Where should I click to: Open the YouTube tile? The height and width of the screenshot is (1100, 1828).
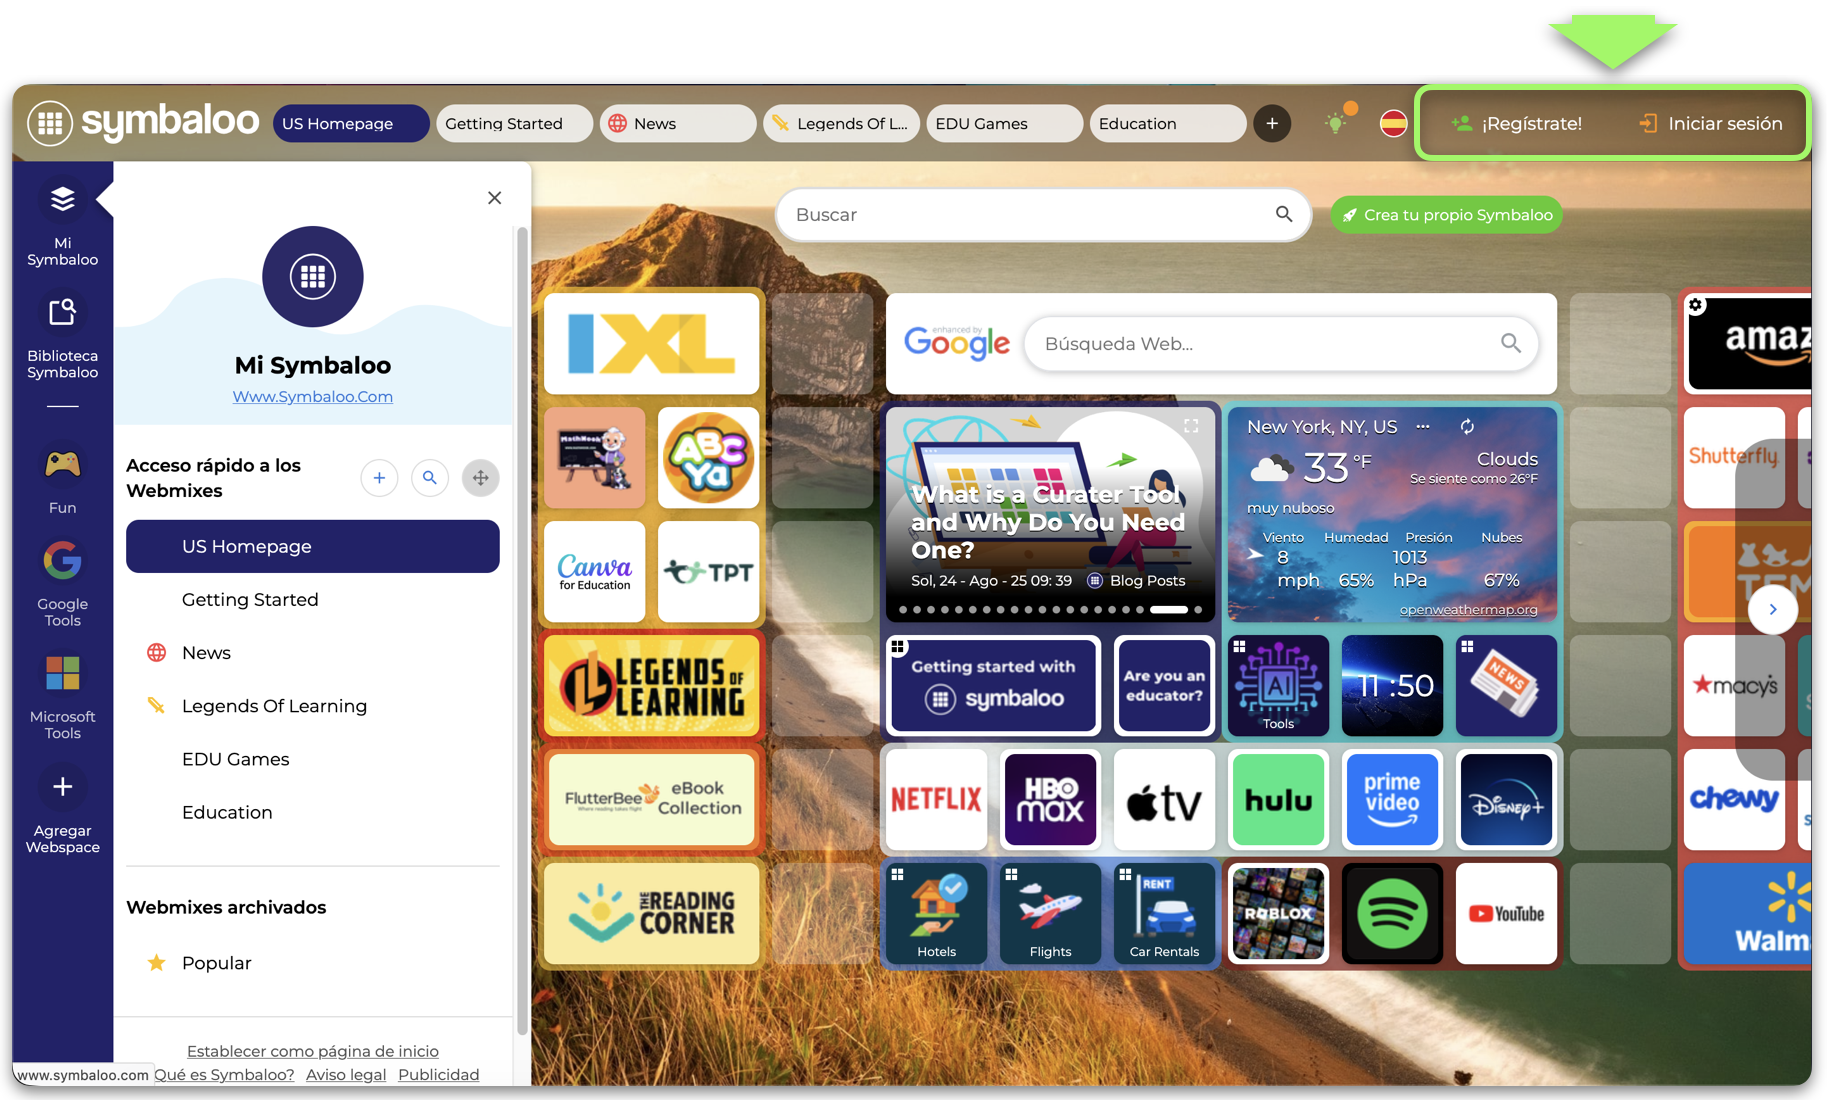[1507, 914]
